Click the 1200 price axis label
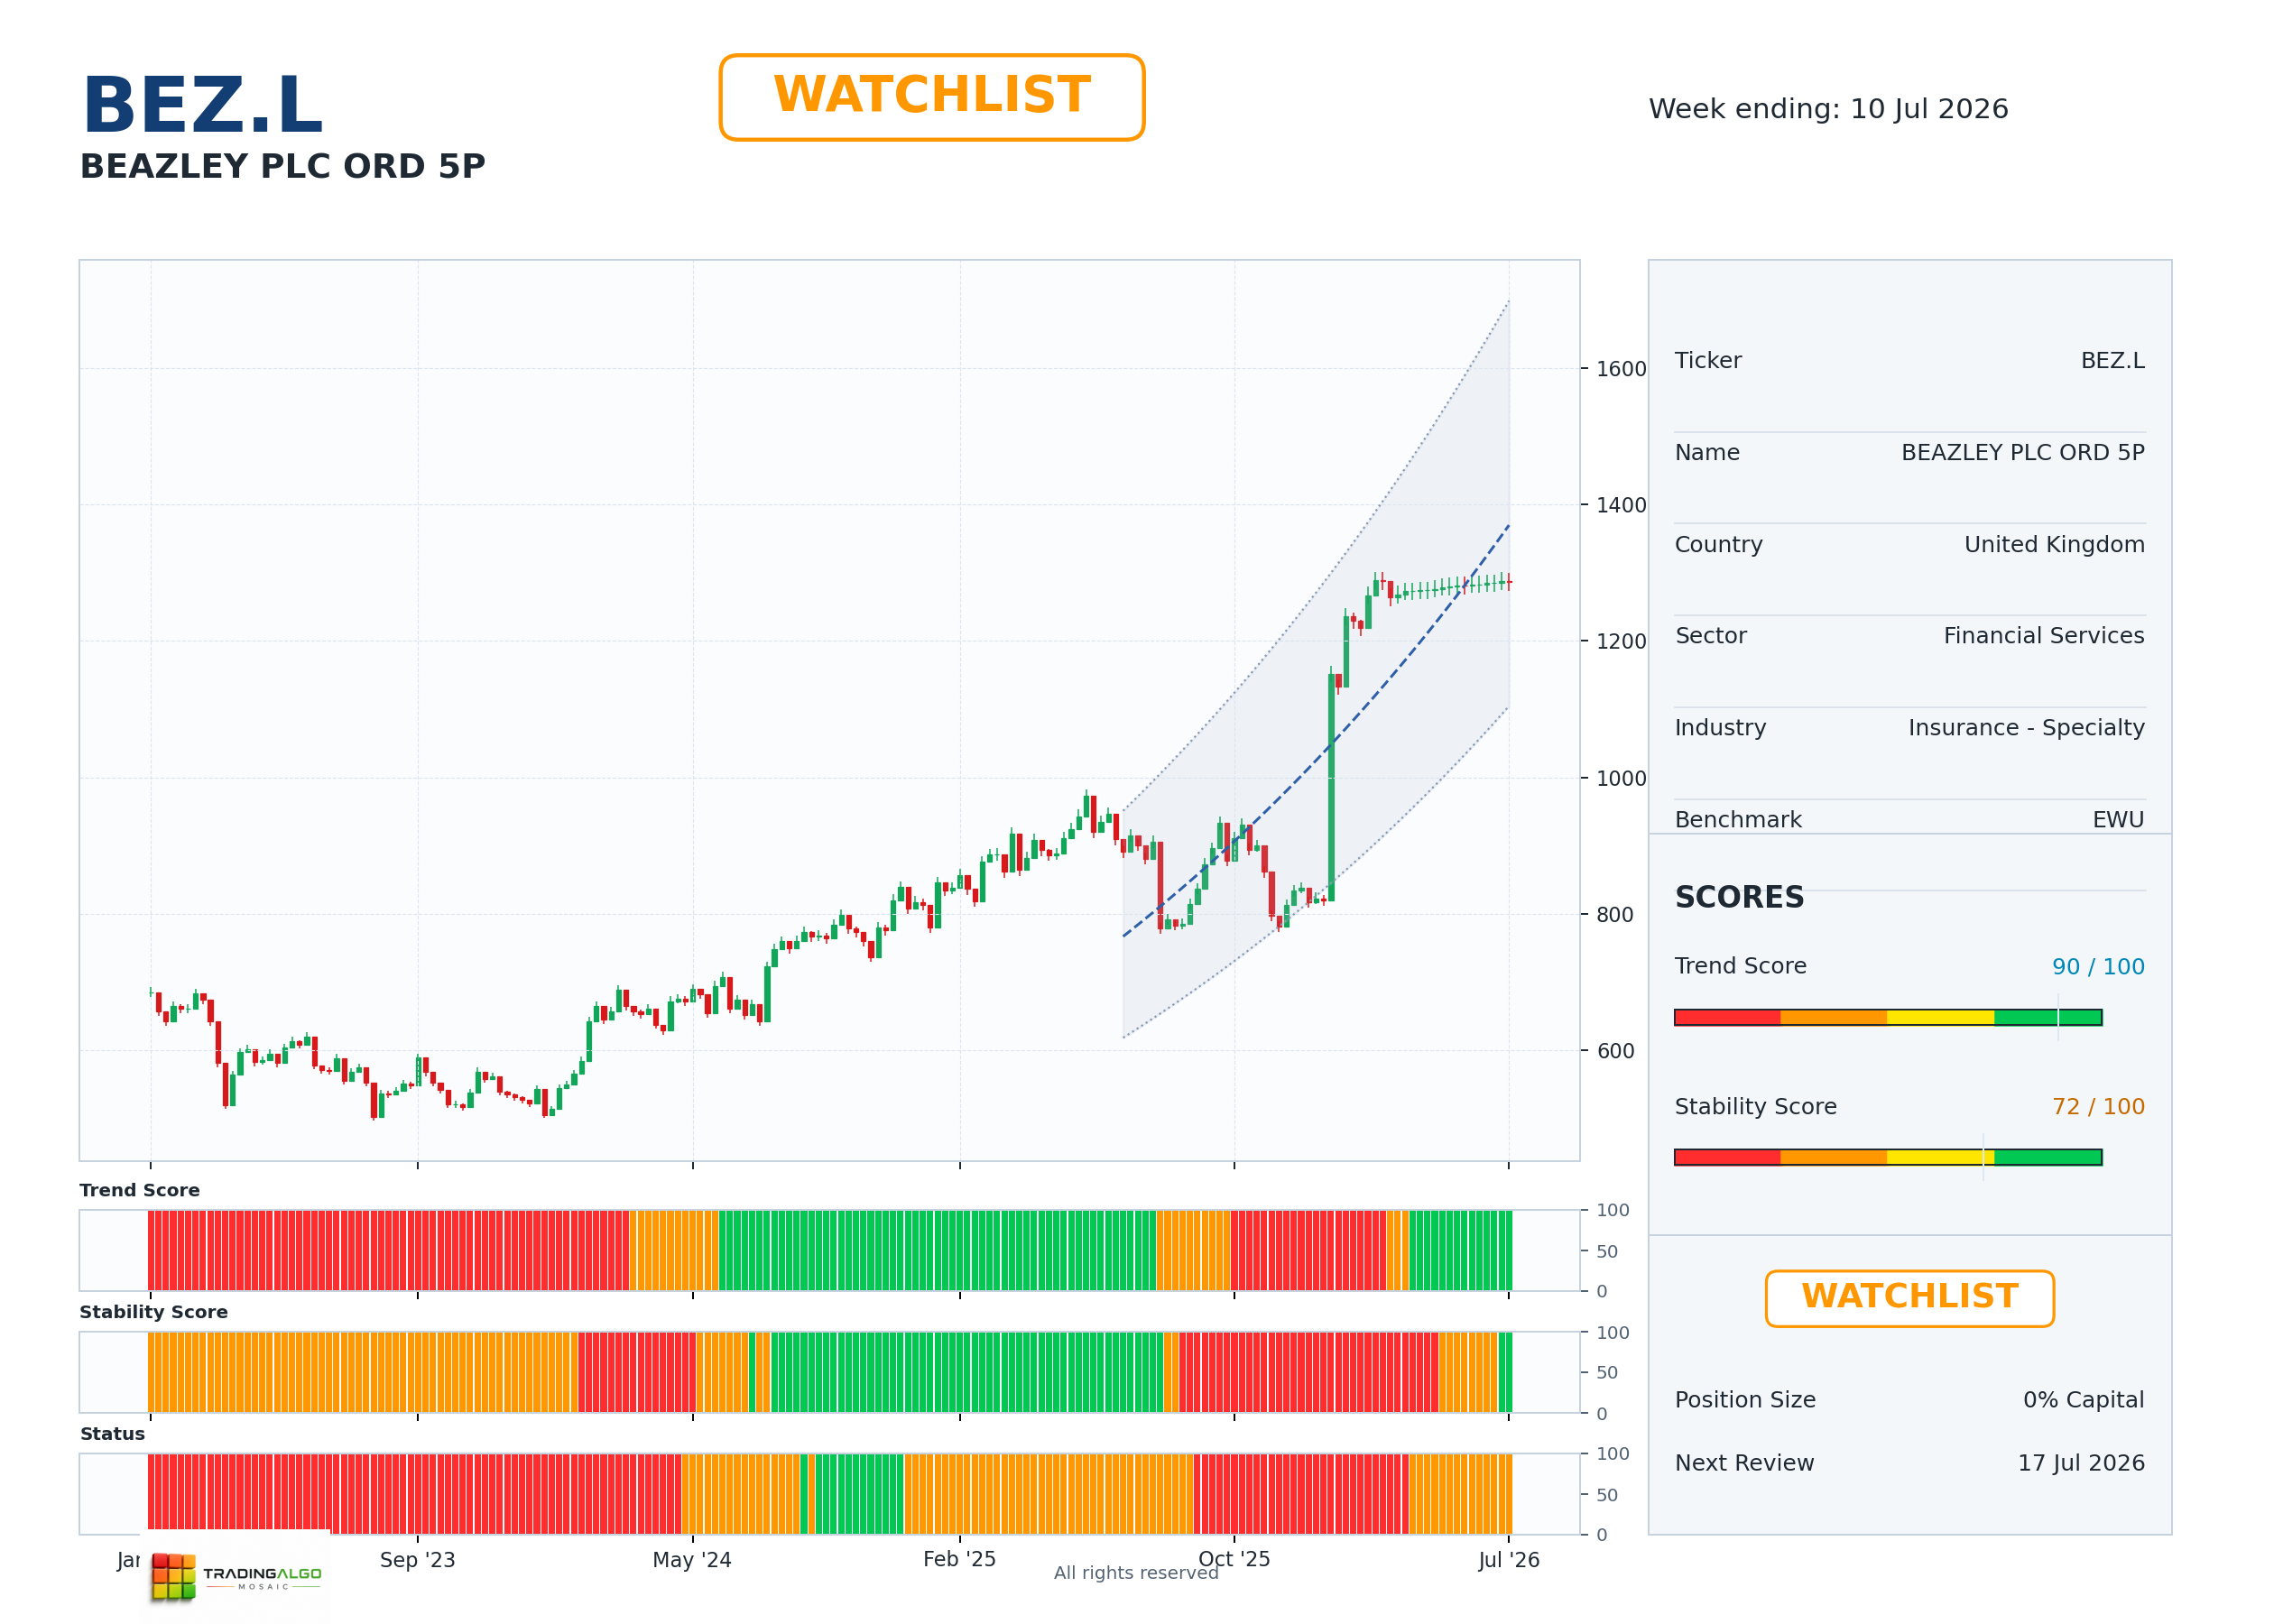 (x=1620, y=642)
